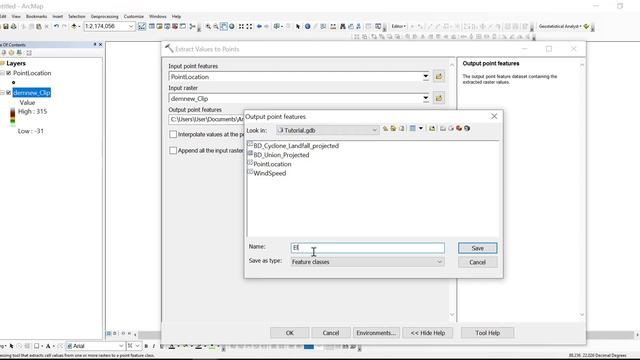640x360 pixels.
Task: Open the View menu
Action: pos(16,16)
